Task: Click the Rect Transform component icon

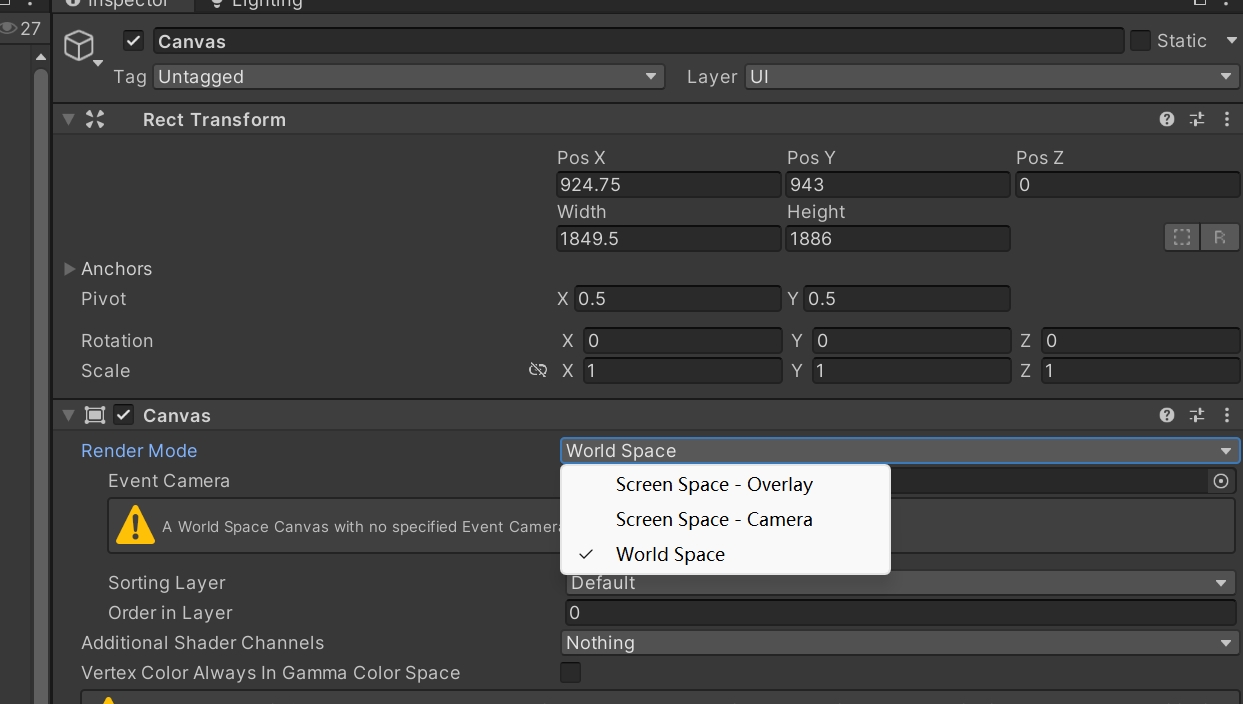Action: (x=95, y=119)
